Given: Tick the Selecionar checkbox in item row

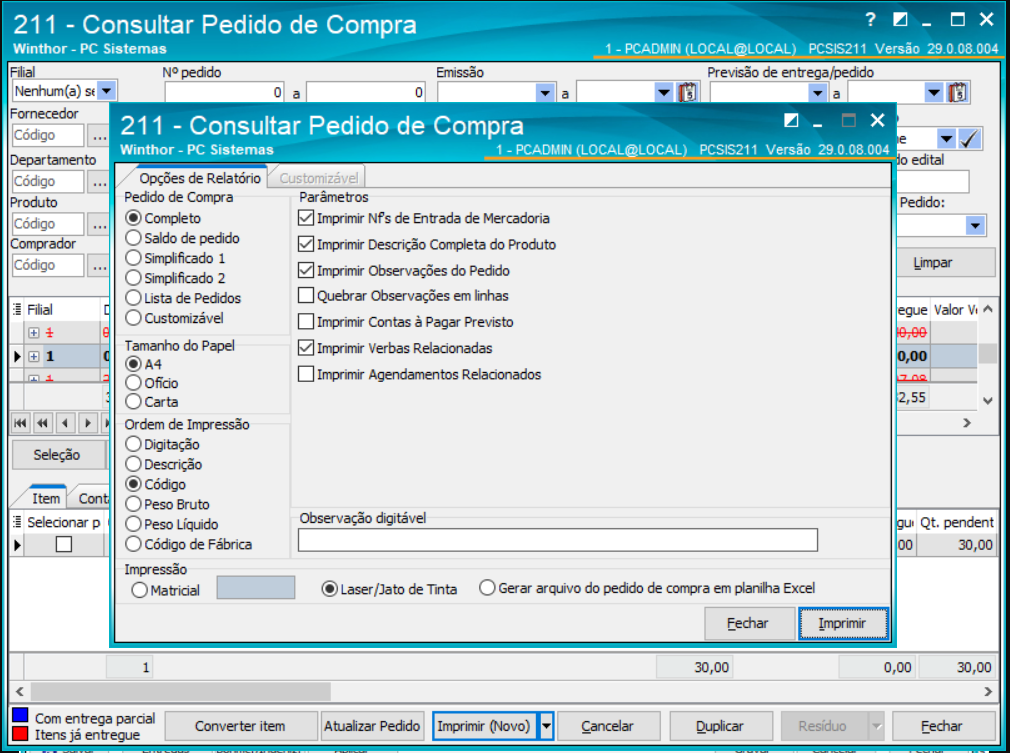Looking at the screenshot, I should tap(64, 545).
